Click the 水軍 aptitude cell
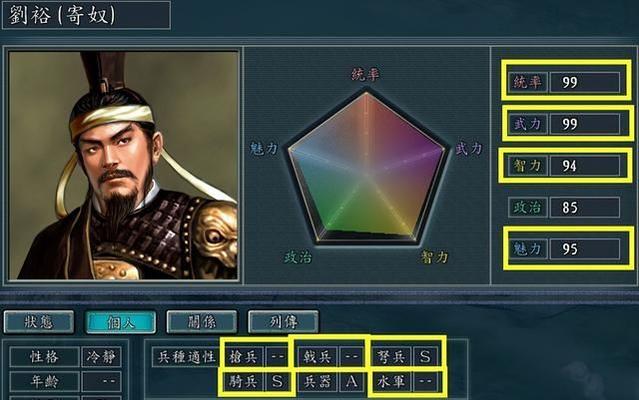The height and width of the screenshot is (400, 639). pos(405,382)
